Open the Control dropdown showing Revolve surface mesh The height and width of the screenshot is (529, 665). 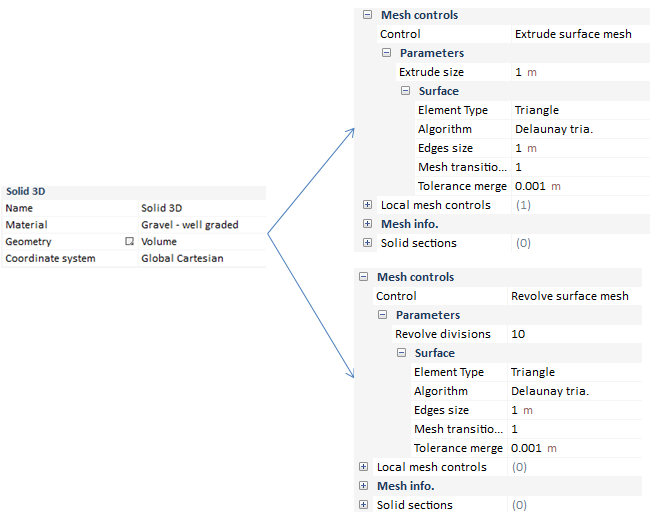click(574, 296)
